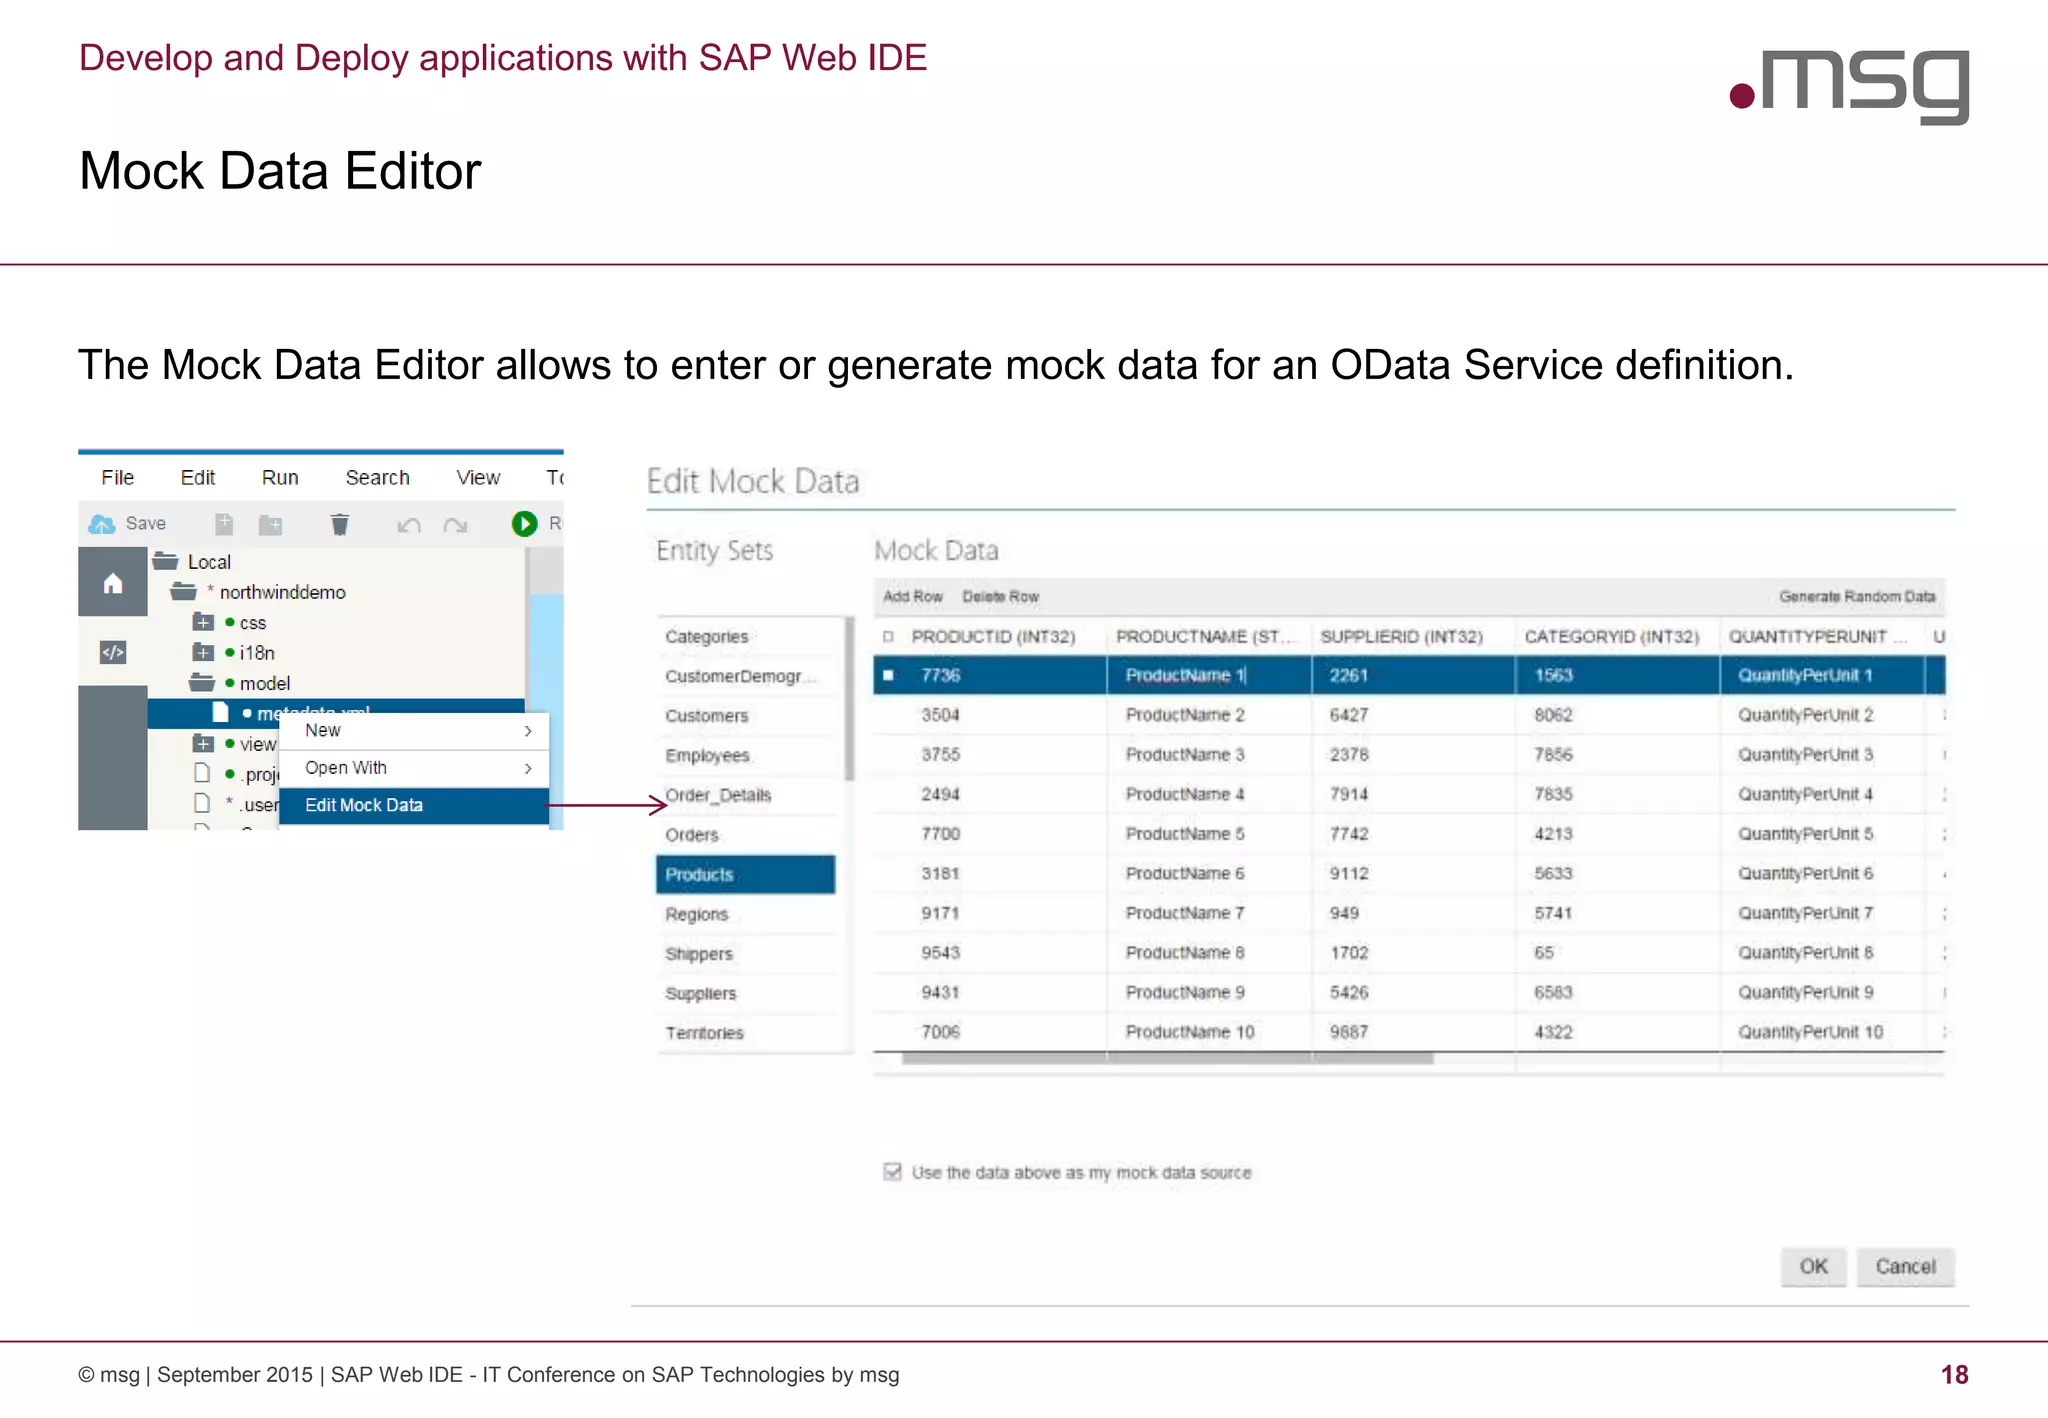Viewport: 2048px width, 1418px height.
Task: Click the Cancel button
Action: coord(1905,1267)
